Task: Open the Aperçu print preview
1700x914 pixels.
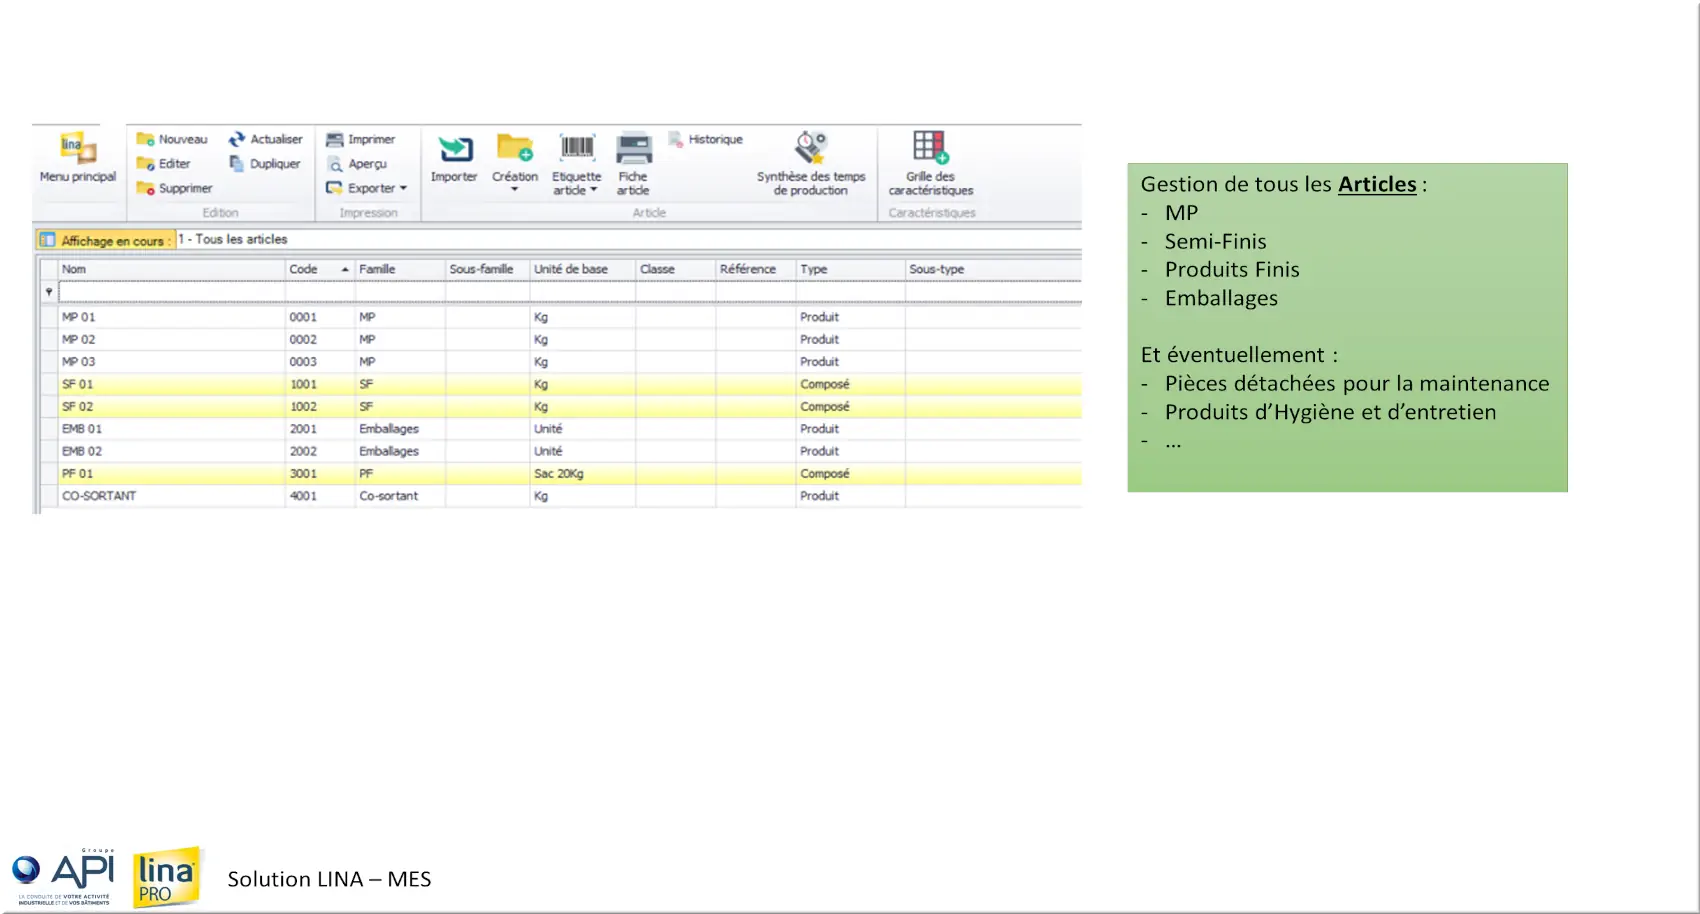Action: (x=357, y=164)
